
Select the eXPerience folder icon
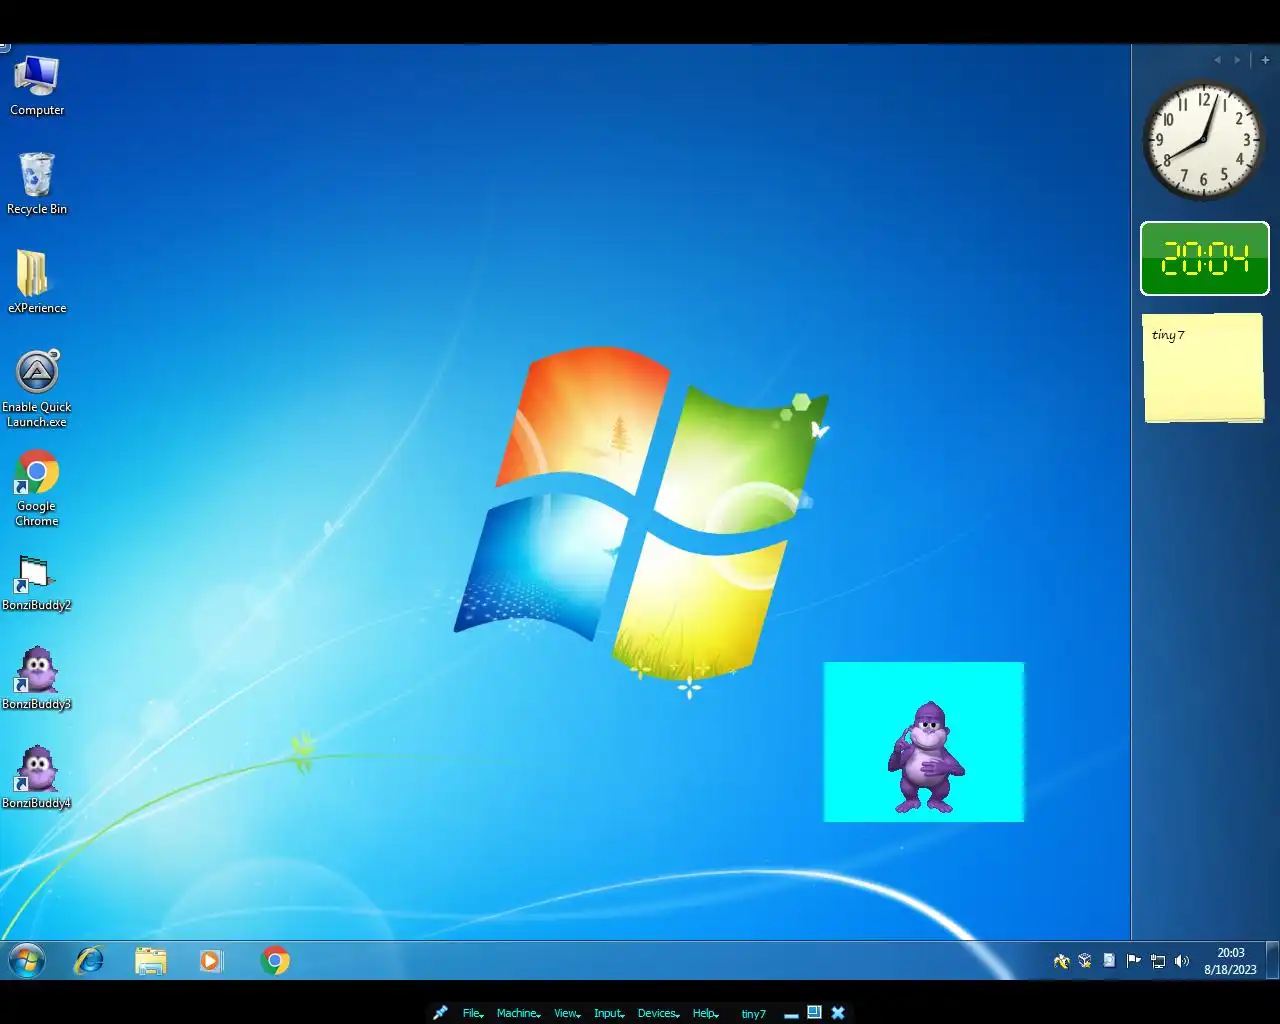coord(37,283)
